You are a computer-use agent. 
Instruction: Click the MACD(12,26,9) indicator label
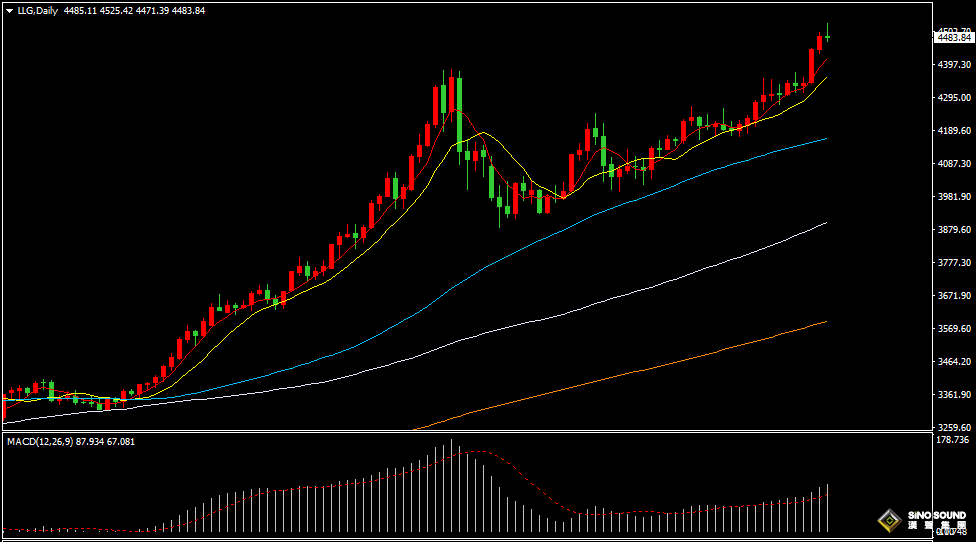(x=41, y=441)
